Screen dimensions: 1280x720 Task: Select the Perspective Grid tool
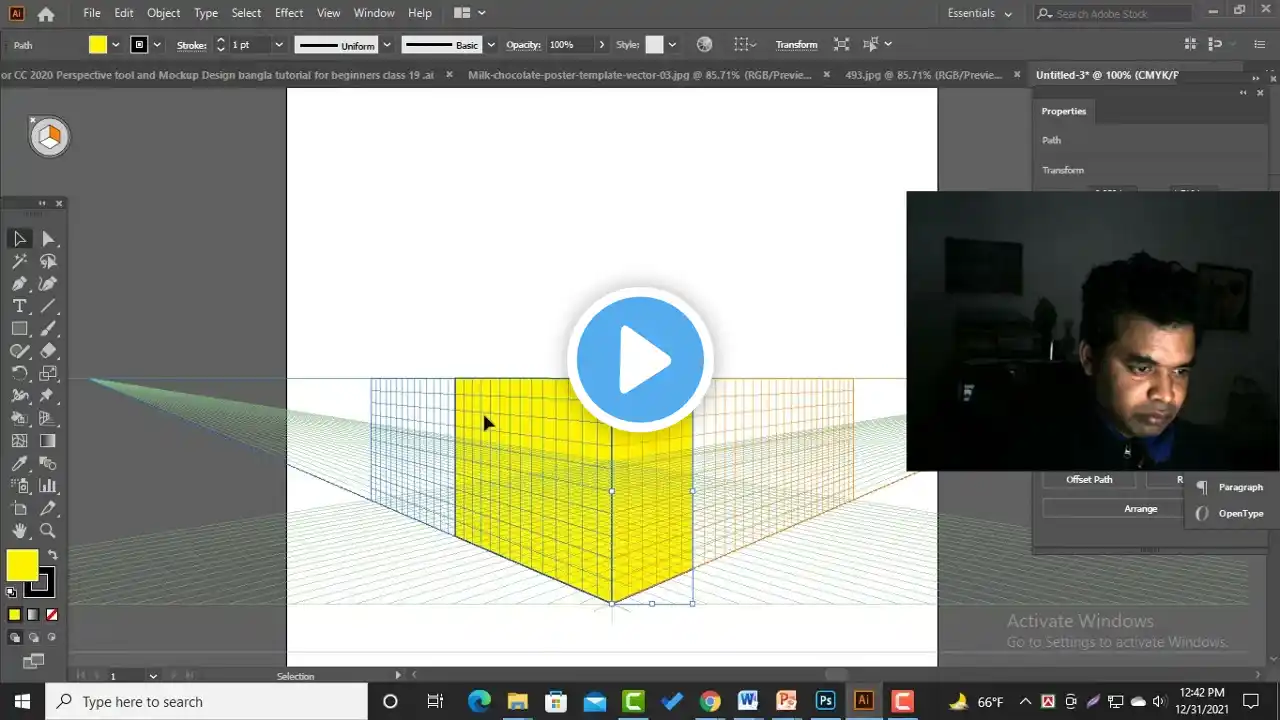tap(48, 419)
